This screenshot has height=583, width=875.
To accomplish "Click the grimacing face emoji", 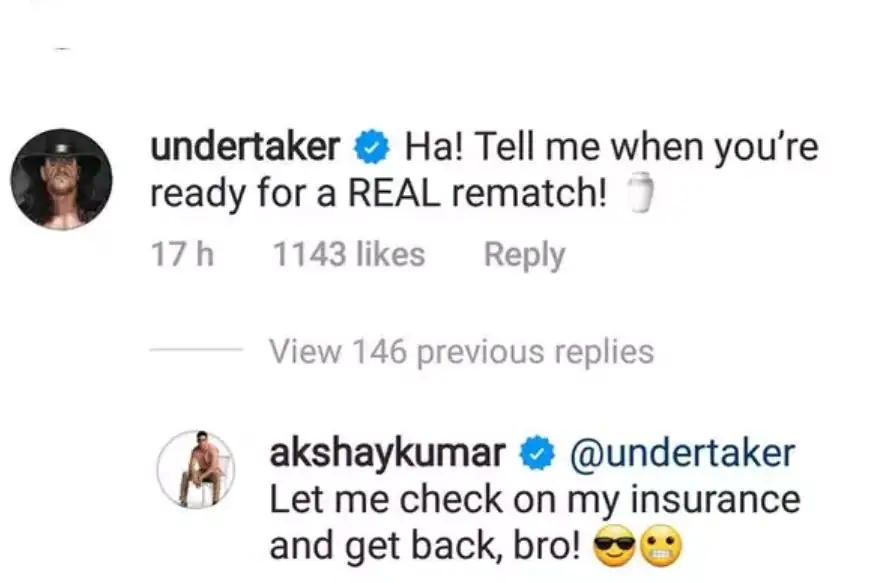I will click(661, 547).
